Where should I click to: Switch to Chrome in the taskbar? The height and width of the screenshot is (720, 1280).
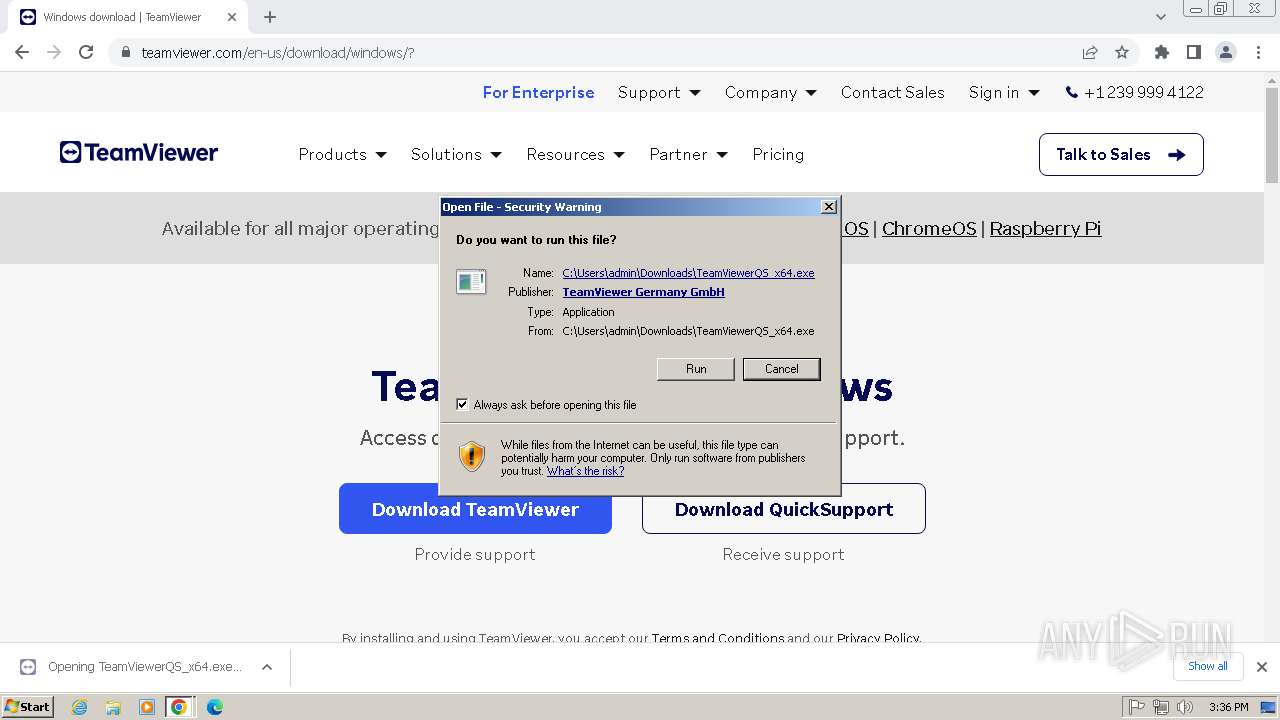179,707
